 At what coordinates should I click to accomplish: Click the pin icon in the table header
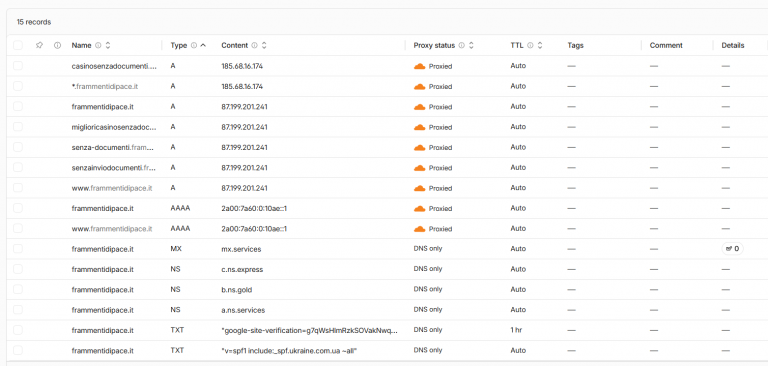[x=40, y=45]
